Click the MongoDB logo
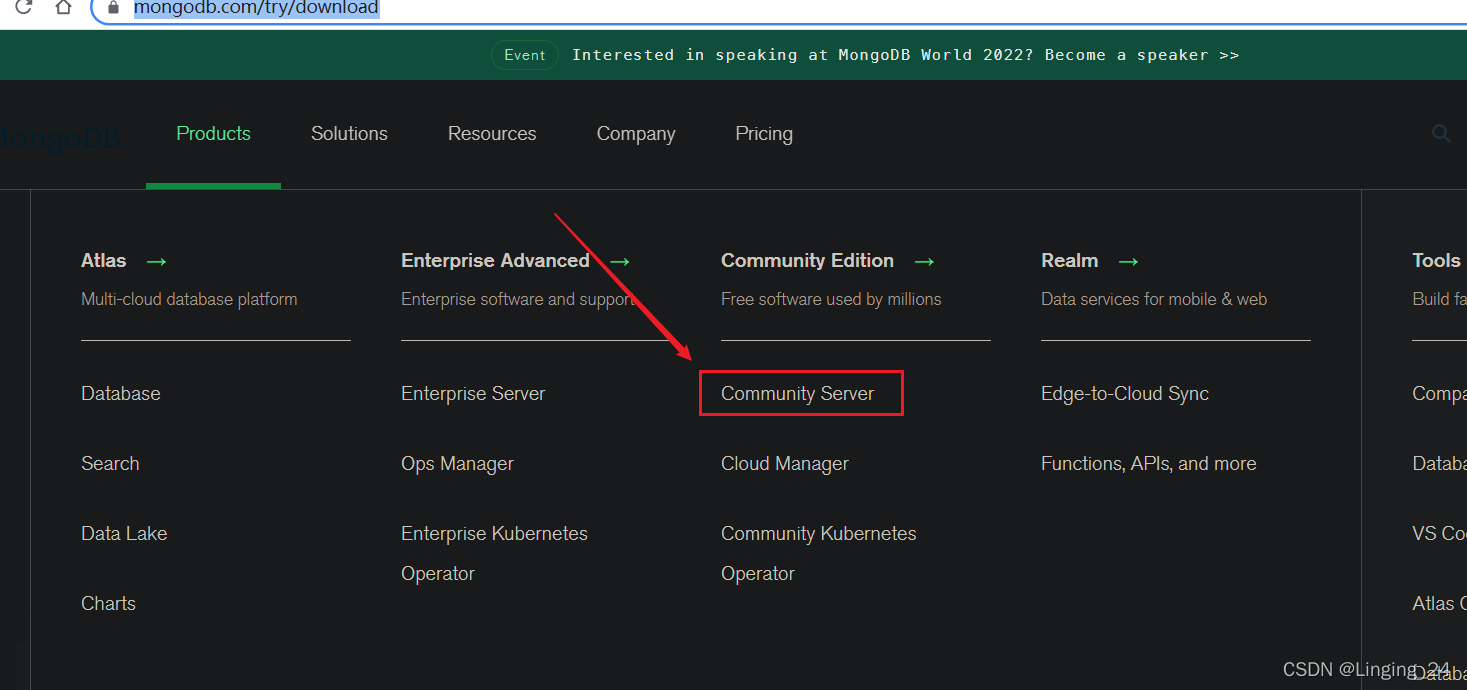The height and width of the screenshot is (690, 1467). pyautogui.click(x=60, y=139)
